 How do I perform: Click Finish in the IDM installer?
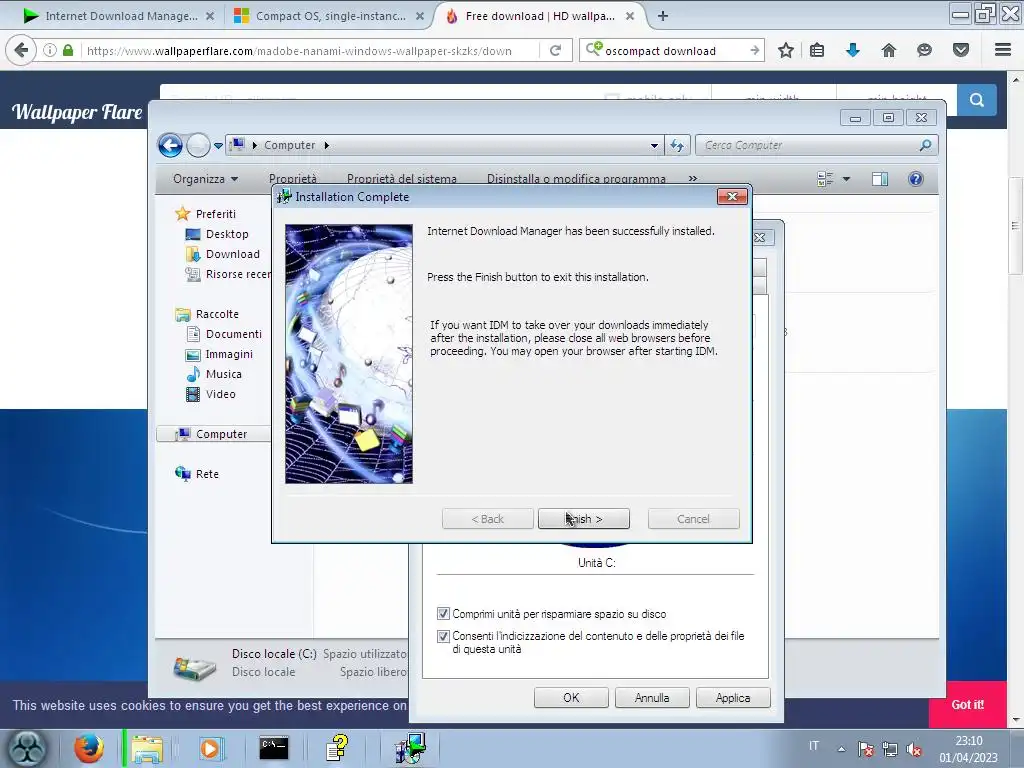click(x=583, y=519)
